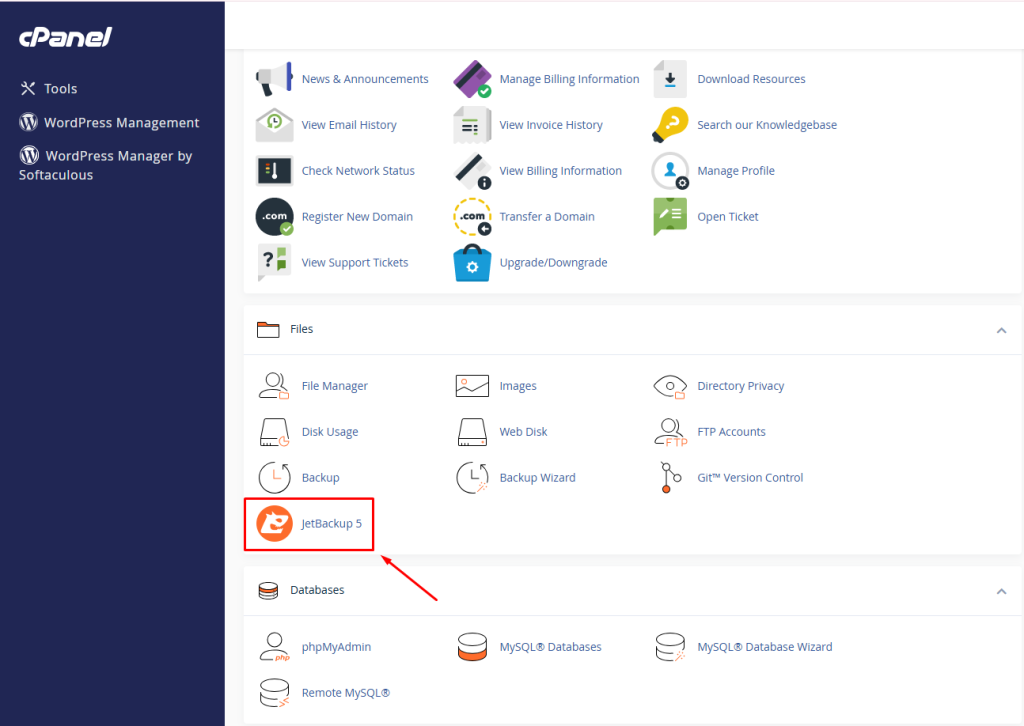Open the Directory Privacy eye icon
The image size is (1024, 726).
tap(670, 386)
